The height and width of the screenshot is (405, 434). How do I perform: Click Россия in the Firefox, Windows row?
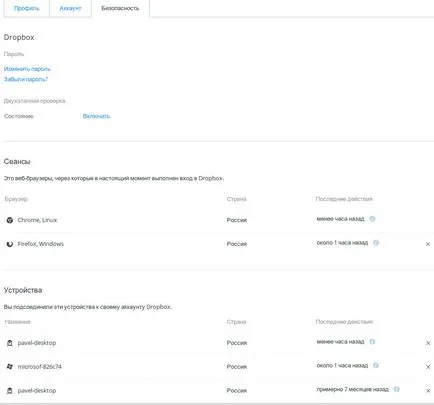(237, 244)
